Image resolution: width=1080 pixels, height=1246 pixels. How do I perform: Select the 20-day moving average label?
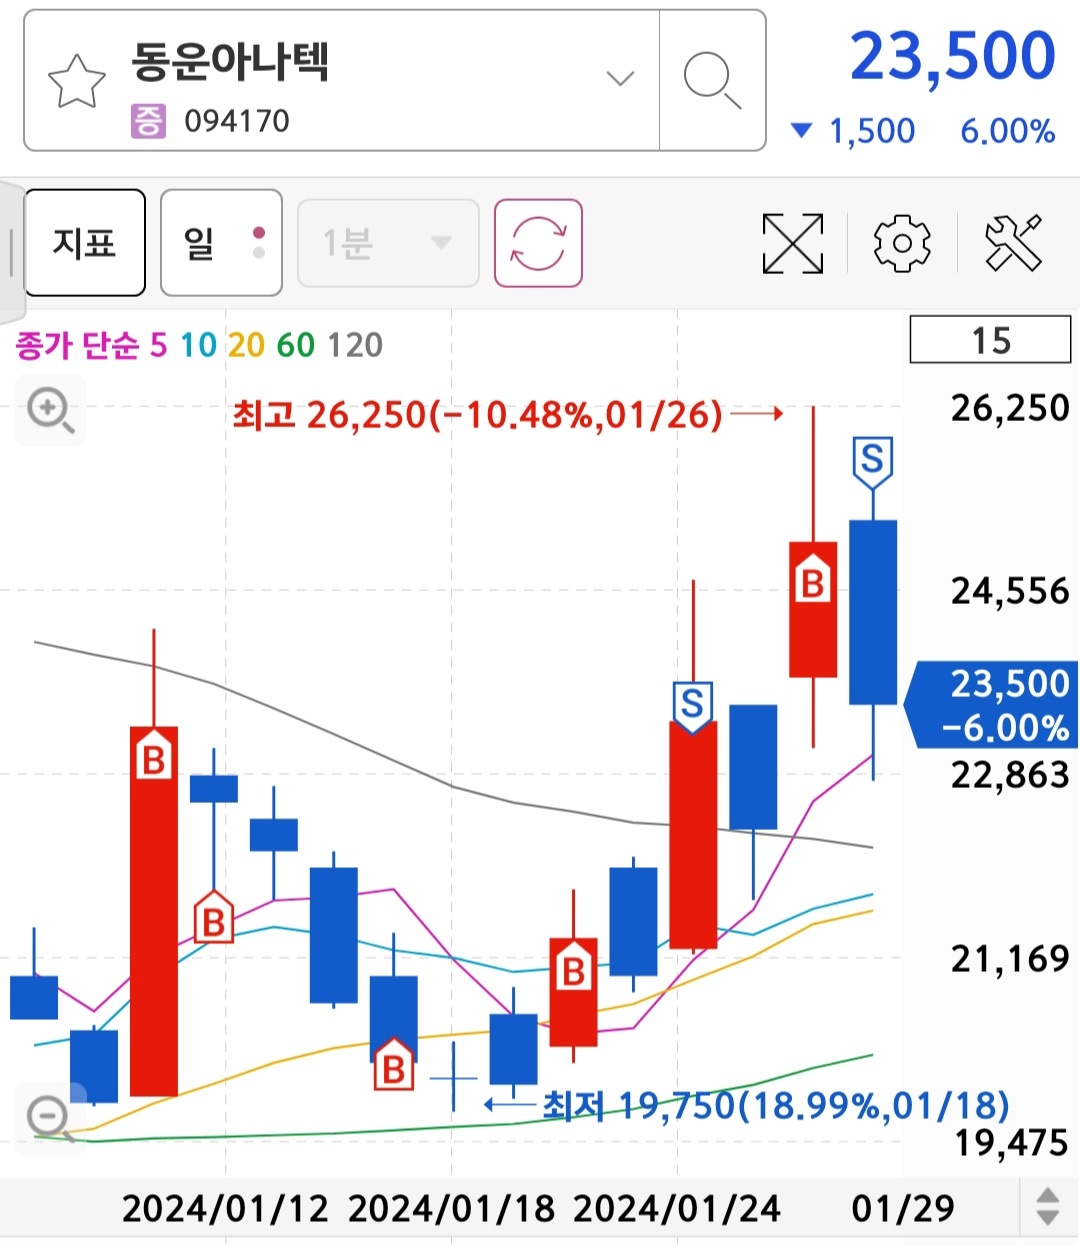pyautogui.click(x=246, y=345)
